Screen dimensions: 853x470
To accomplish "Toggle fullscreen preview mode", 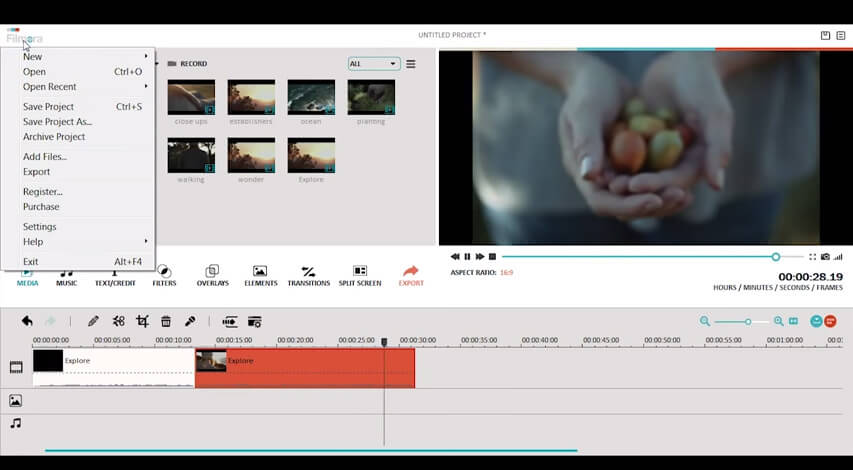I will click(x=812, y=257).
